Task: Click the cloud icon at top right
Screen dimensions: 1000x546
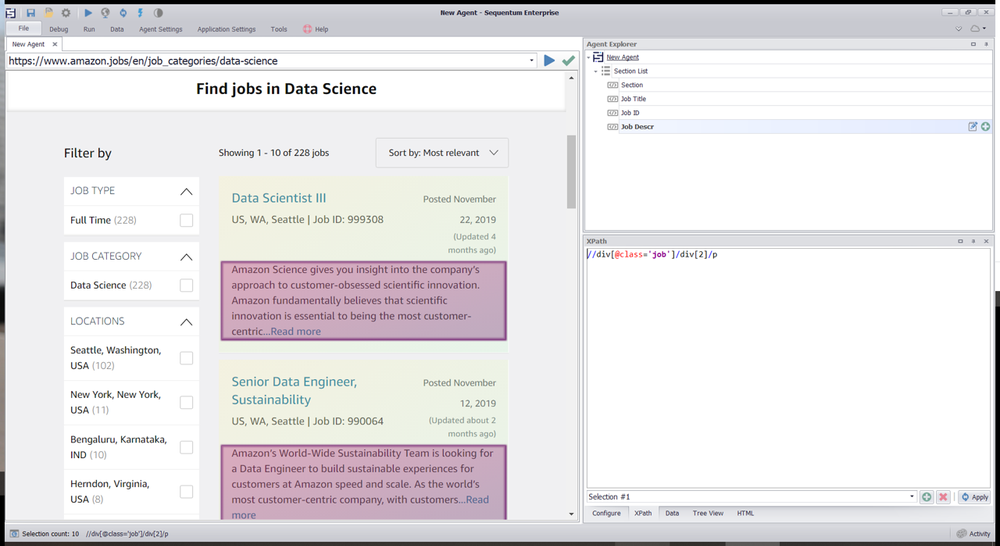Action: click(x=976, y=29)
